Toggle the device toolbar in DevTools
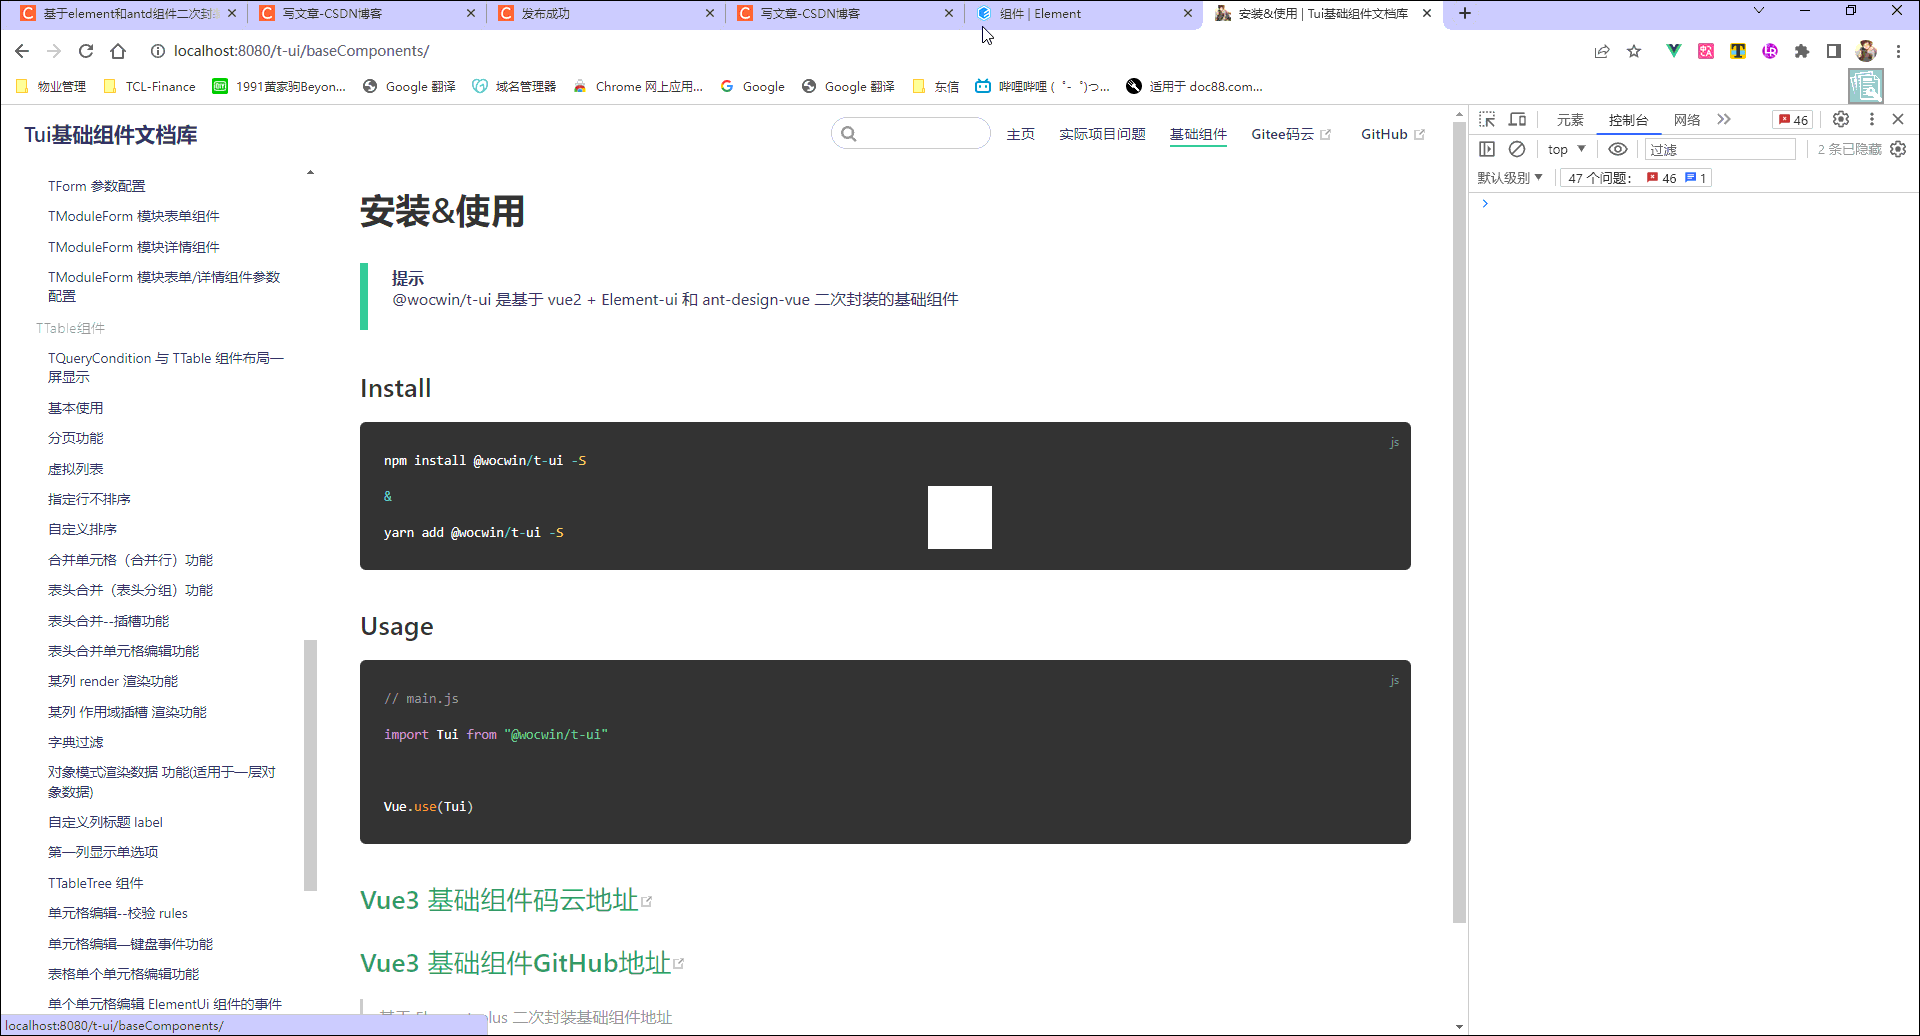The image size is (1920, 1036). 1517,119
